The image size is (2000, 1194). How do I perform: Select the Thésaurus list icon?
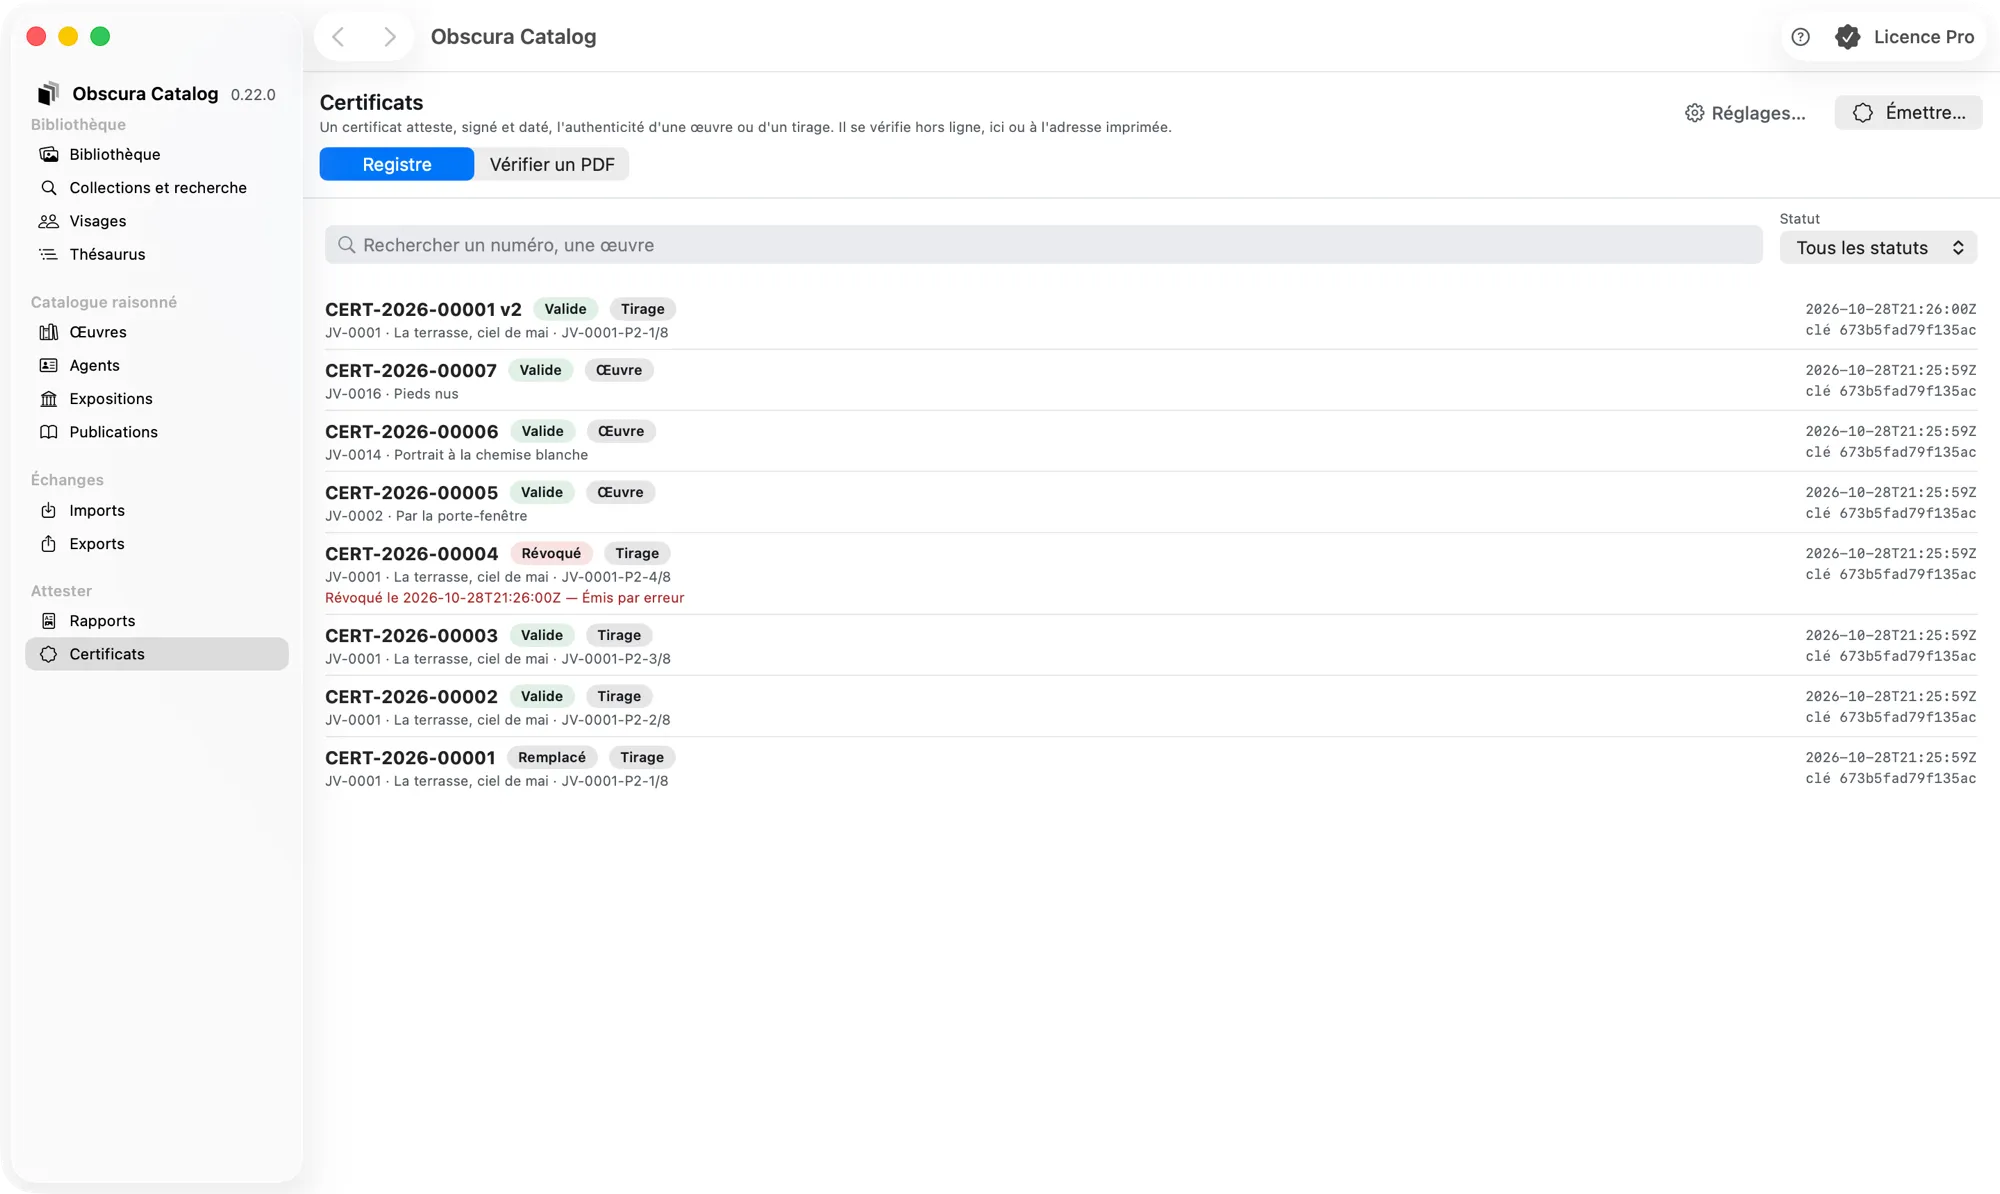click(x=48, y=254)
